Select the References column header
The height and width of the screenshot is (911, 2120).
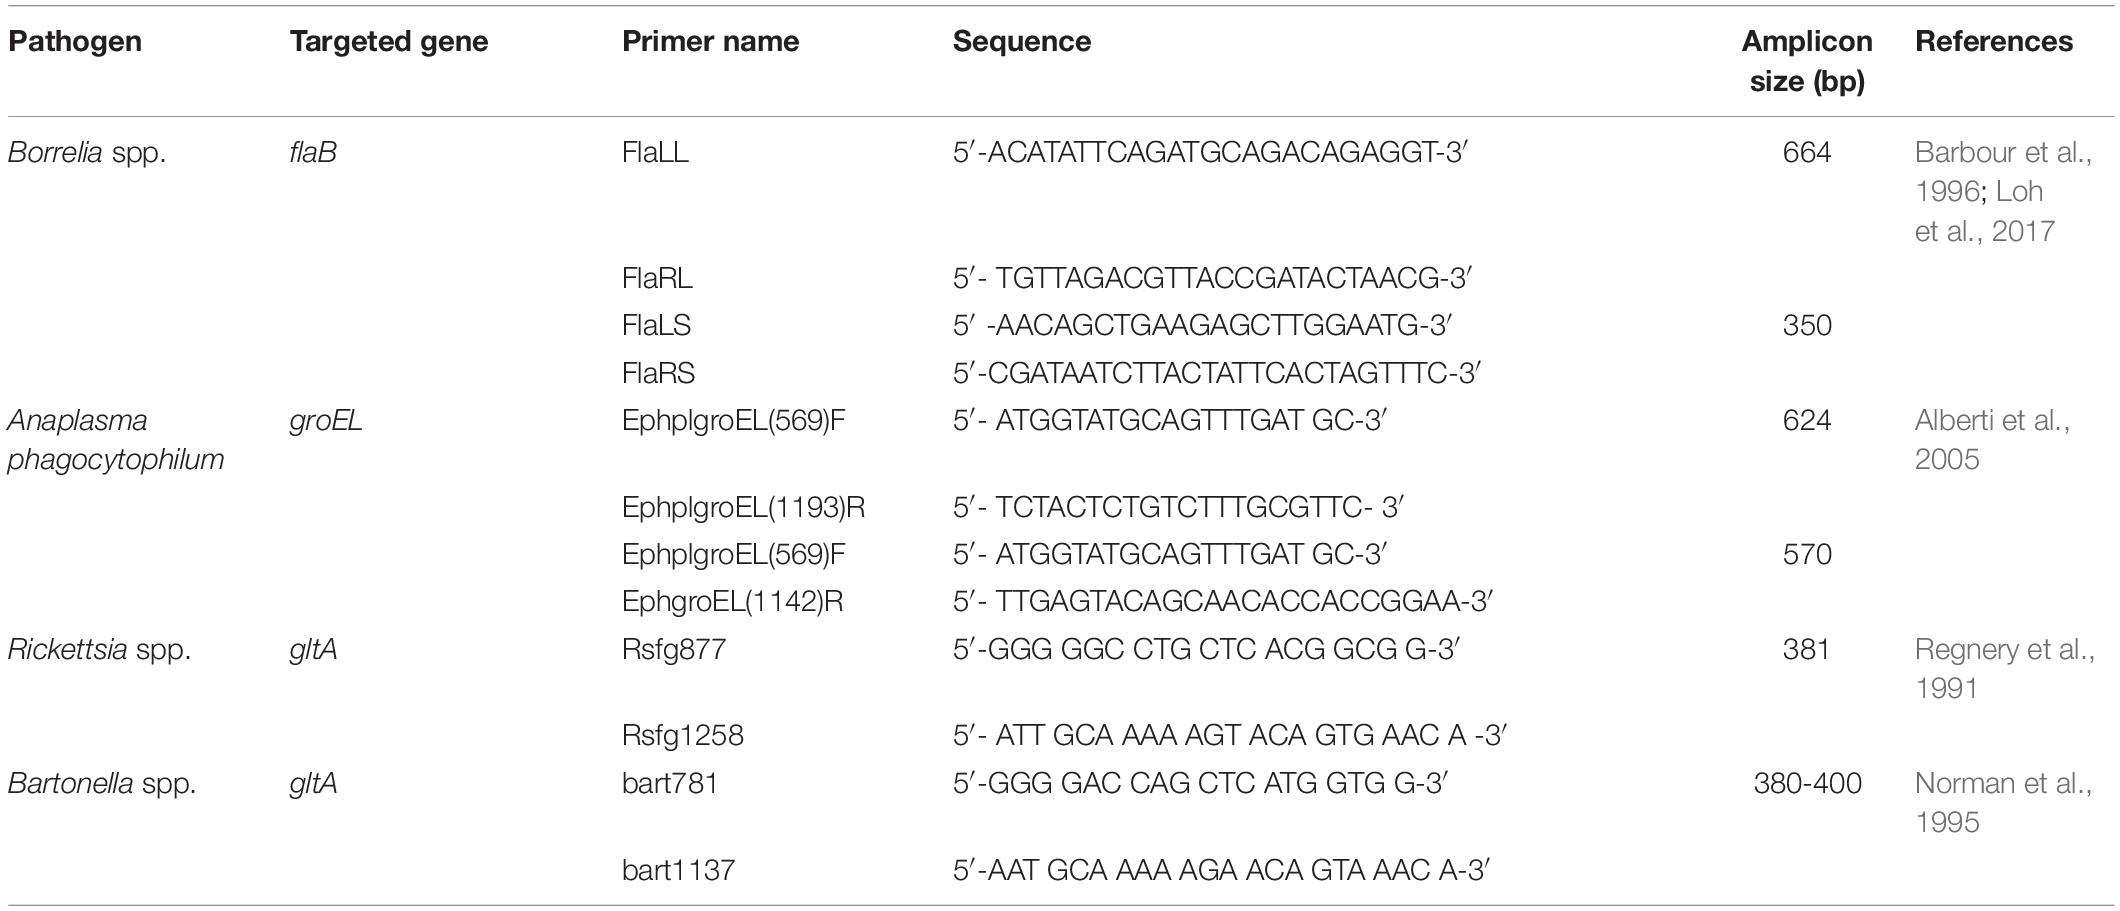pyautogui.click(x=1994, y=42)
